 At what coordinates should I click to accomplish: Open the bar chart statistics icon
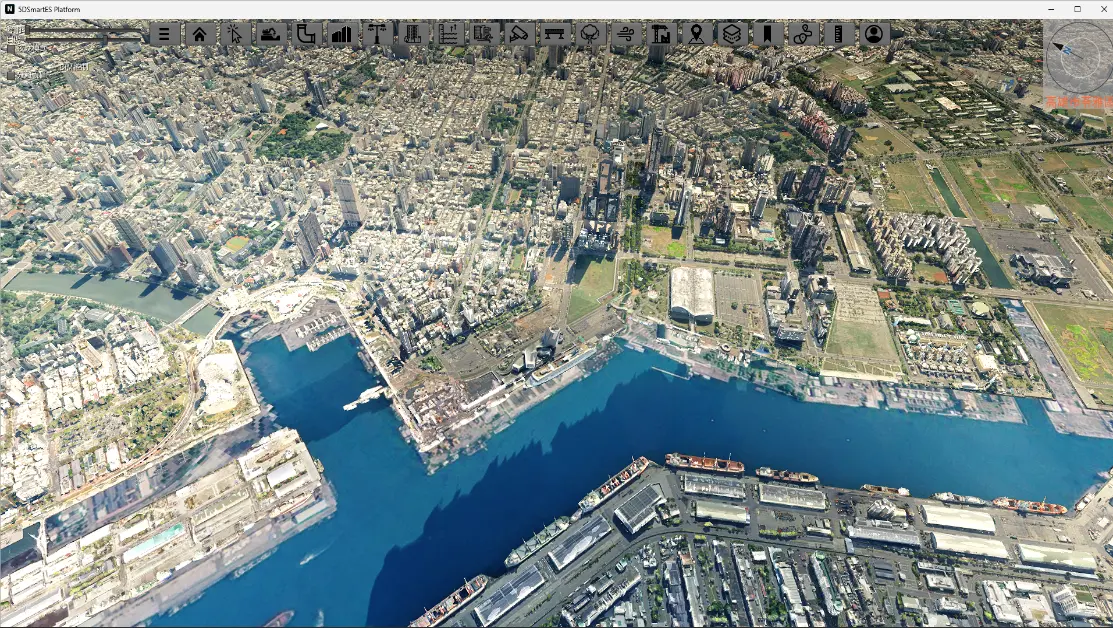coord(342,34)
